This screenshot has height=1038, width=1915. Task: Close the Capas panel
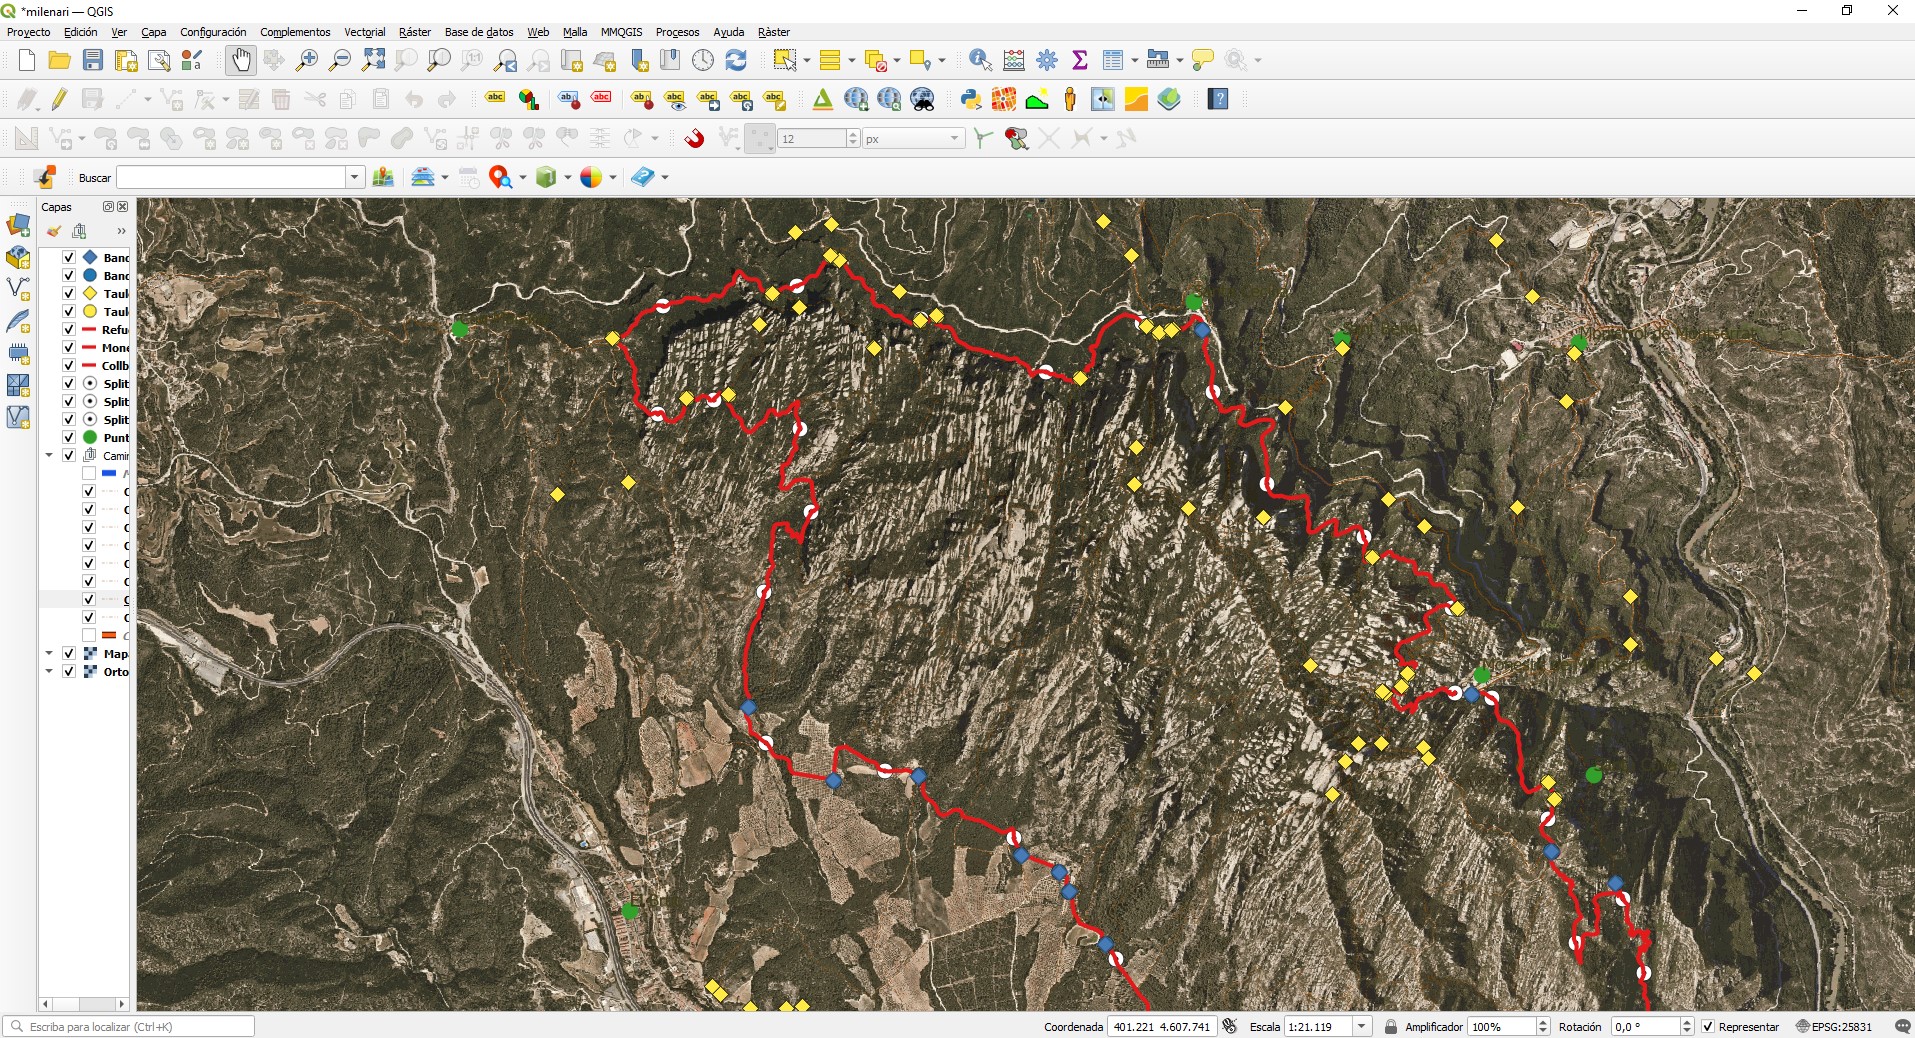tap(123, 207)
